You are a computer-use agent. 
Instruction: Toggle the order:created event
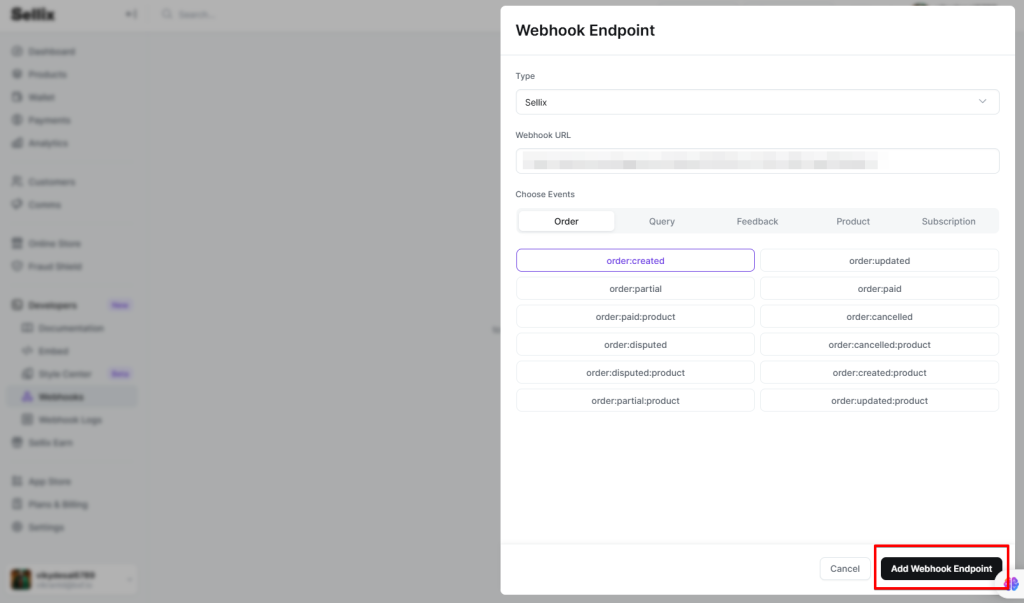point(635,260)
